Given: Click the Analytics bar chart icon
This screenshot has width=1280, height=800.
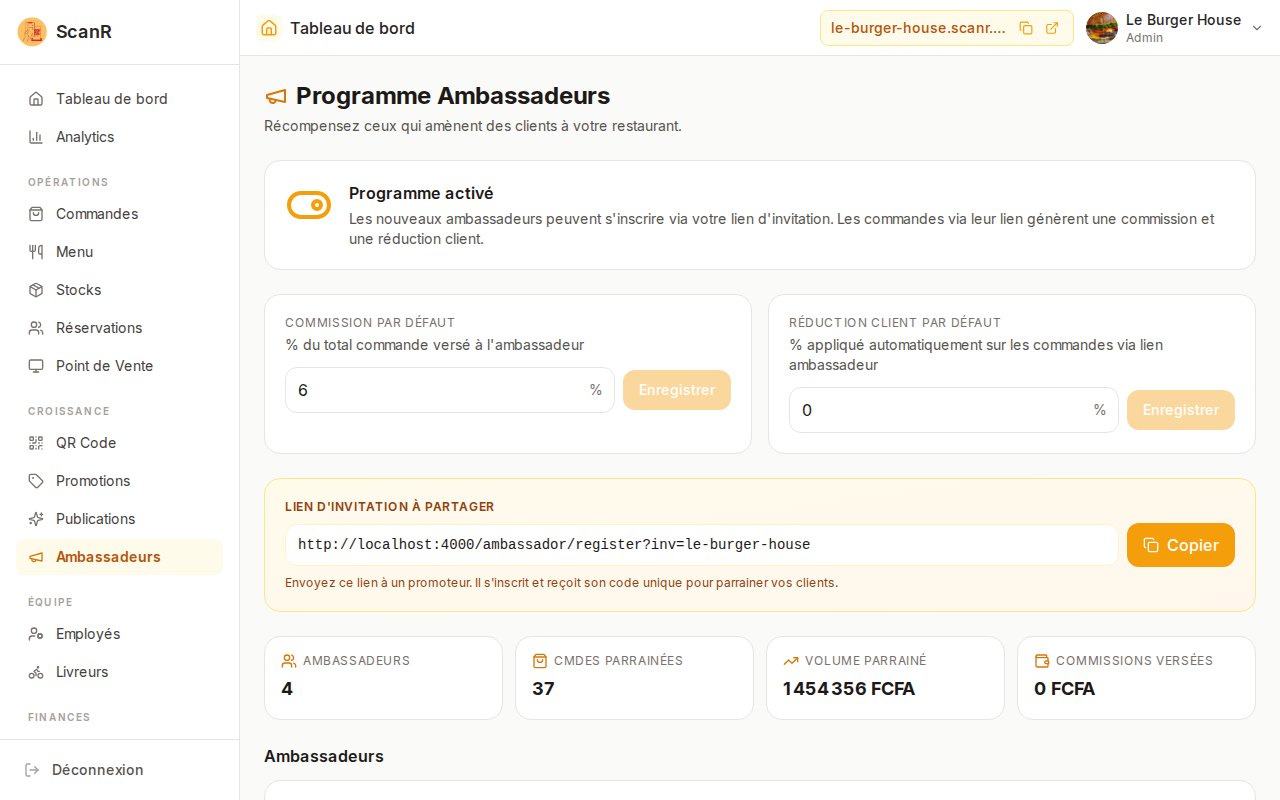Looking at the screenshot, I should [x=36, y=137].
